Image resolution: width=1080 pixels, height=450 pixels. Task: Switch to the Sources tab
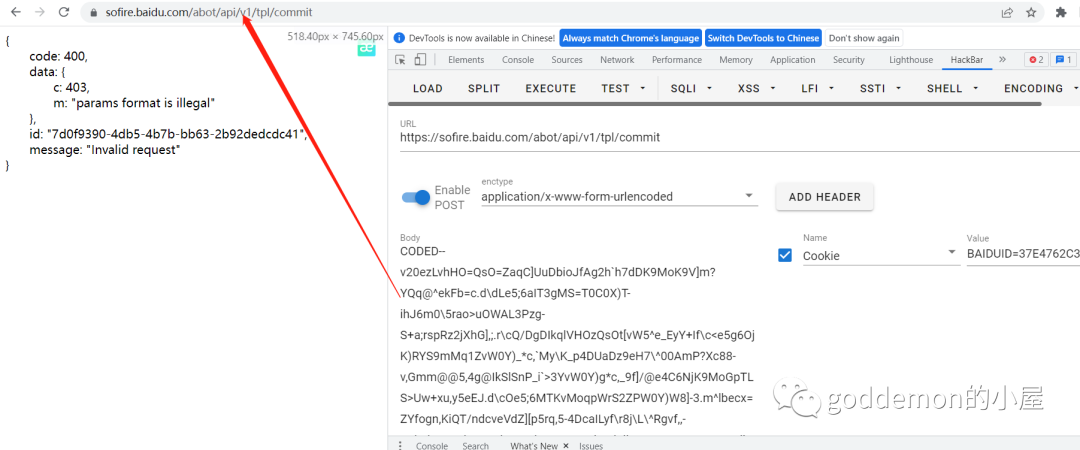[567, 60]
